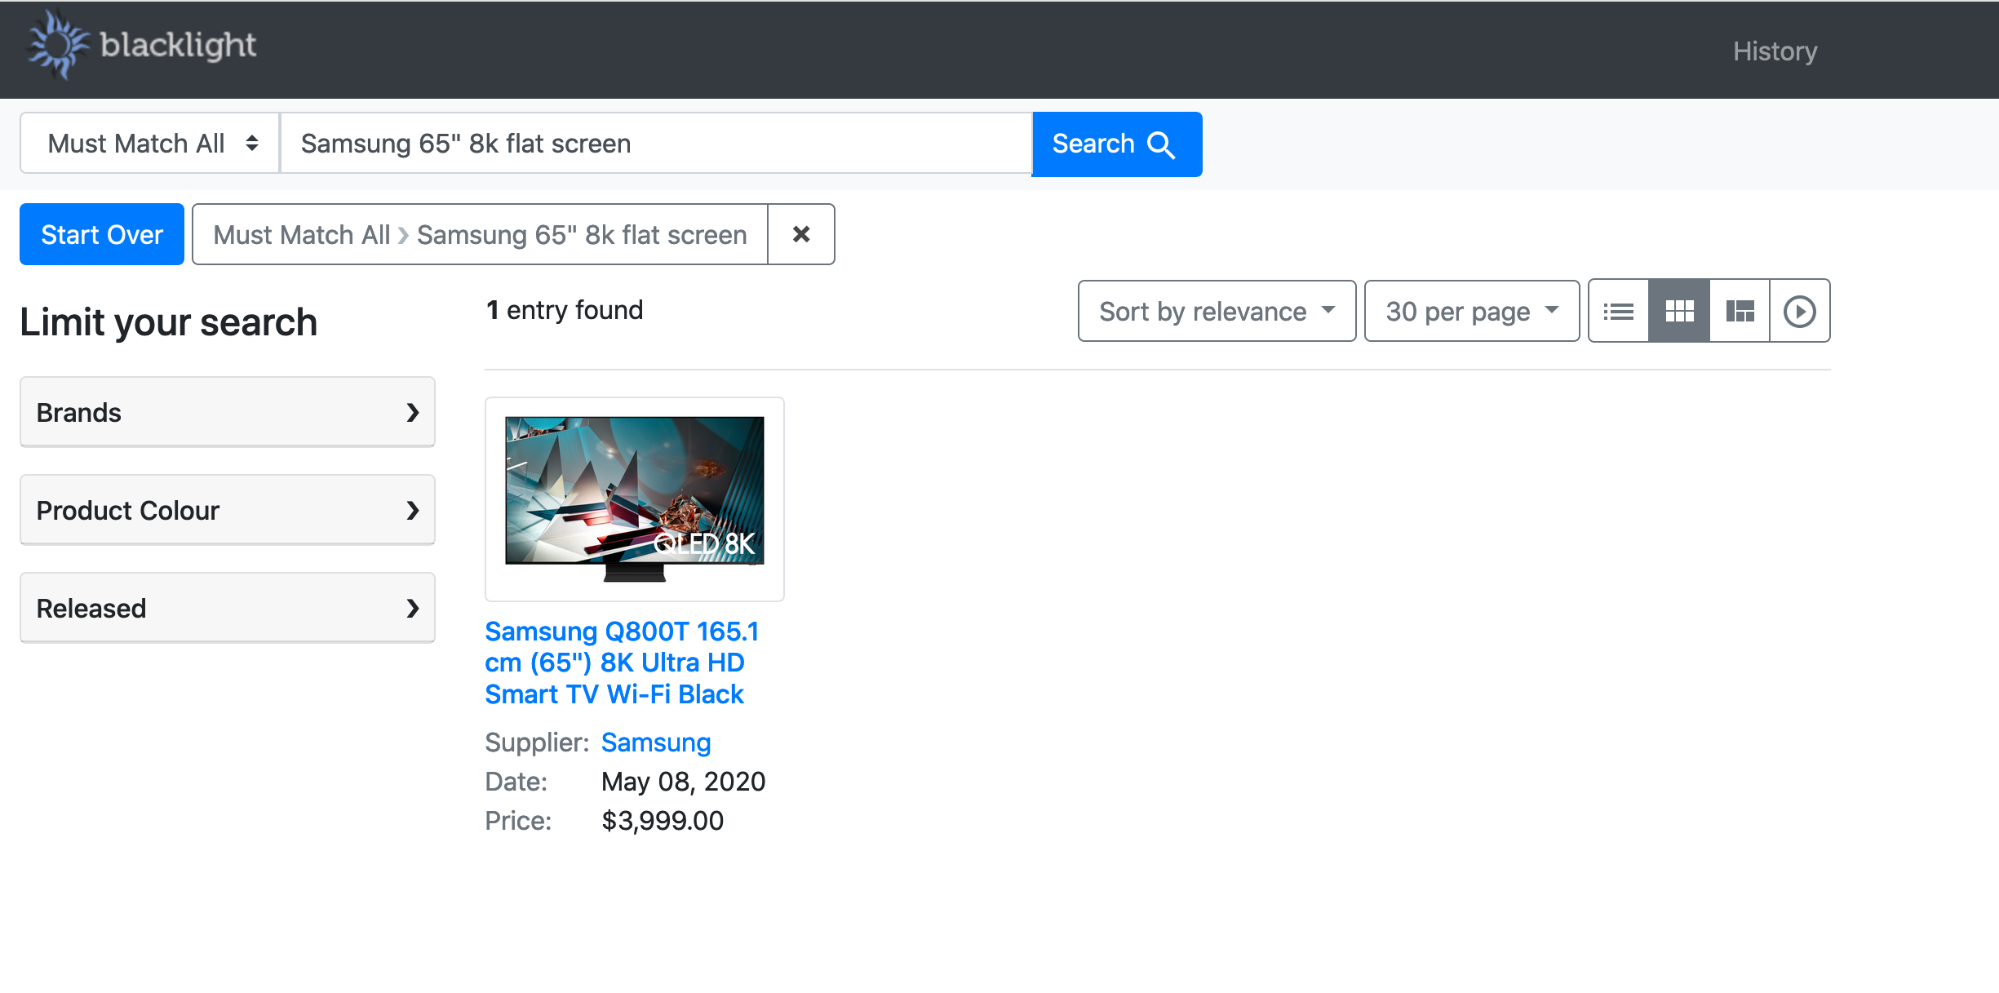This screenshot has width=1999, height=993.
Task: Click the '1 entry found' text
Action: click(x=564, y=310)
